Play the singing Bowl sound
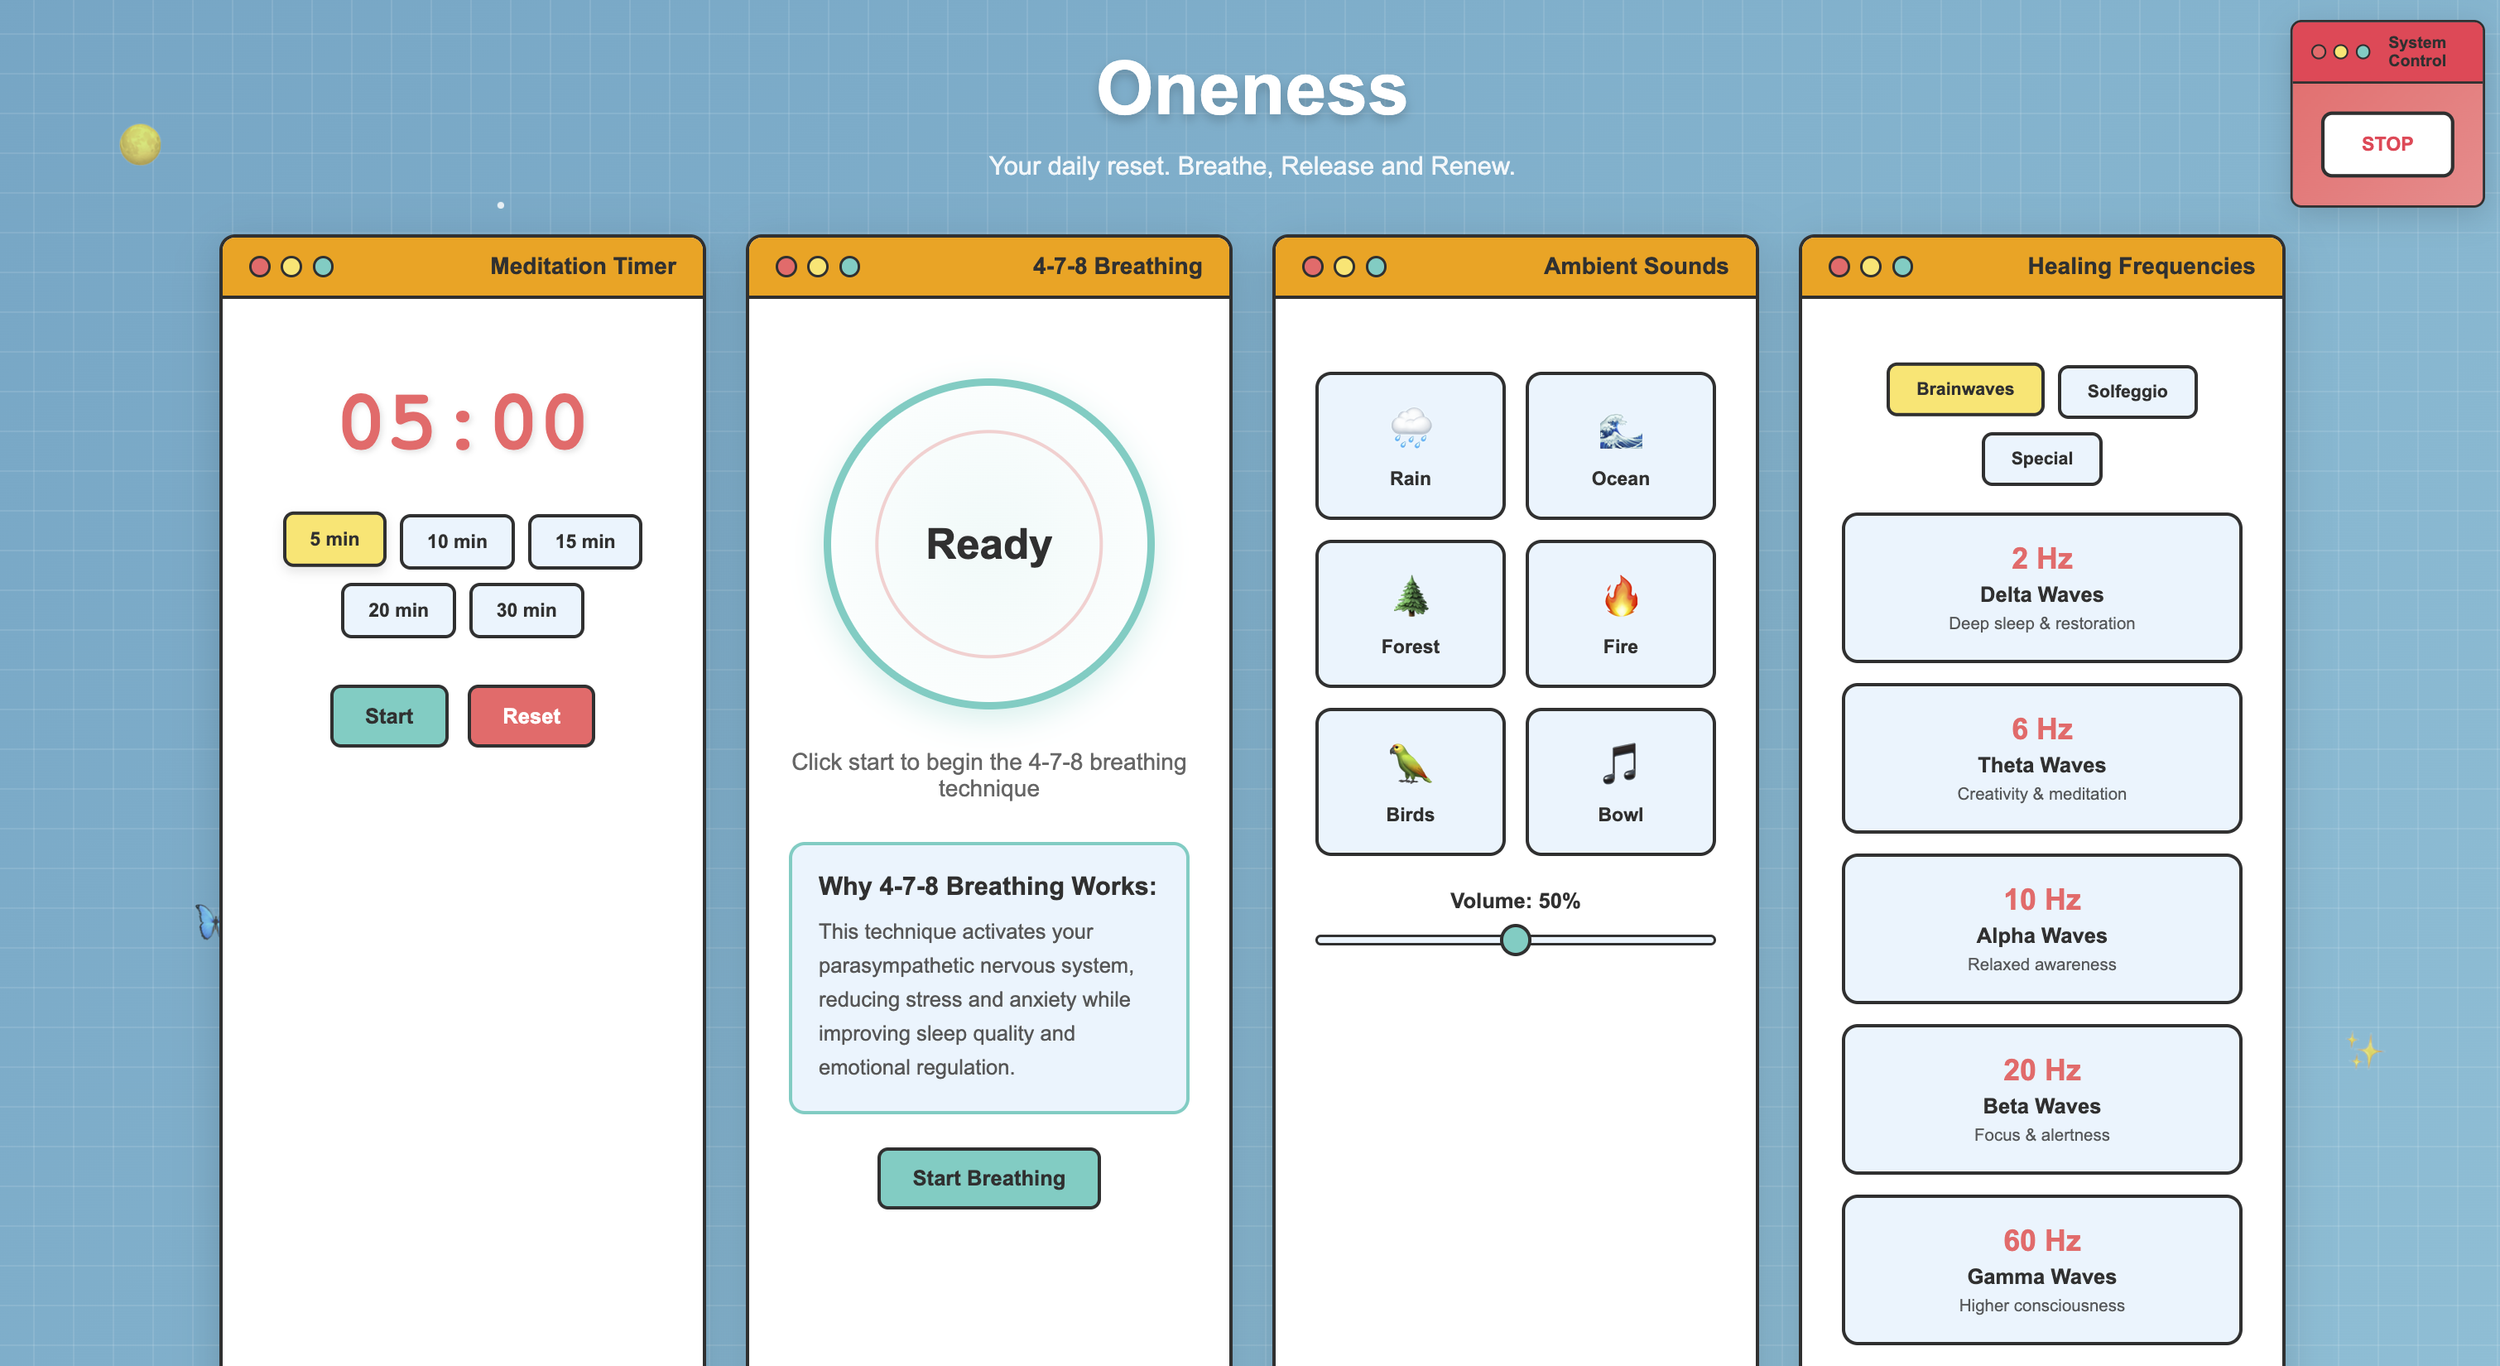Viewport: 2500px width, 1366px height. pos(1619,782)
